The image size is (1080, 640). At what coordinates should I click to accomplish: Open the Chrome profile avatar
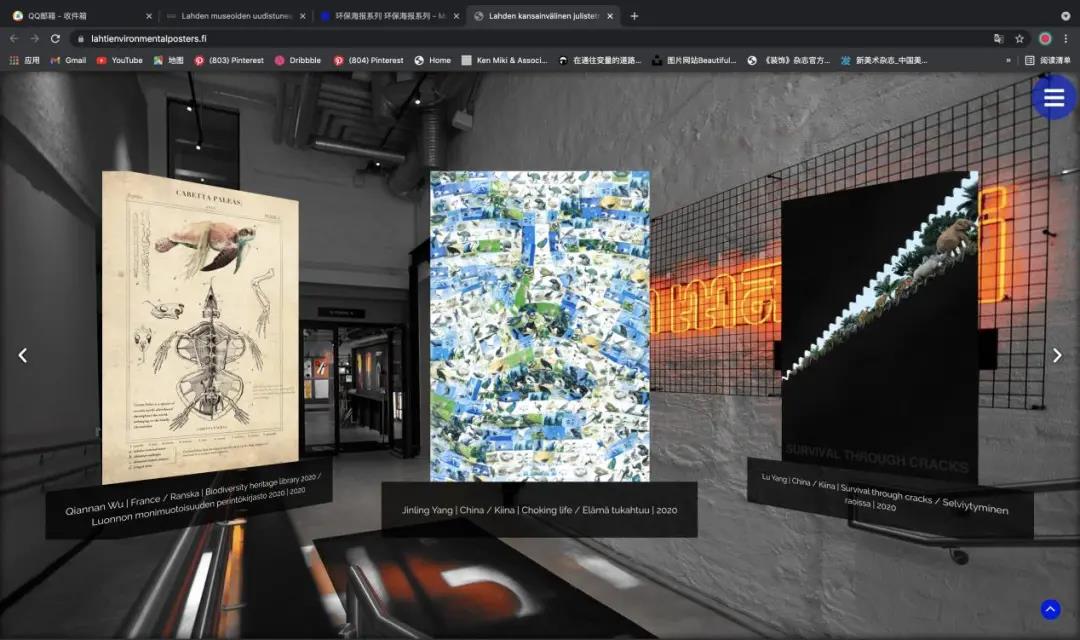coord(1045,39)
